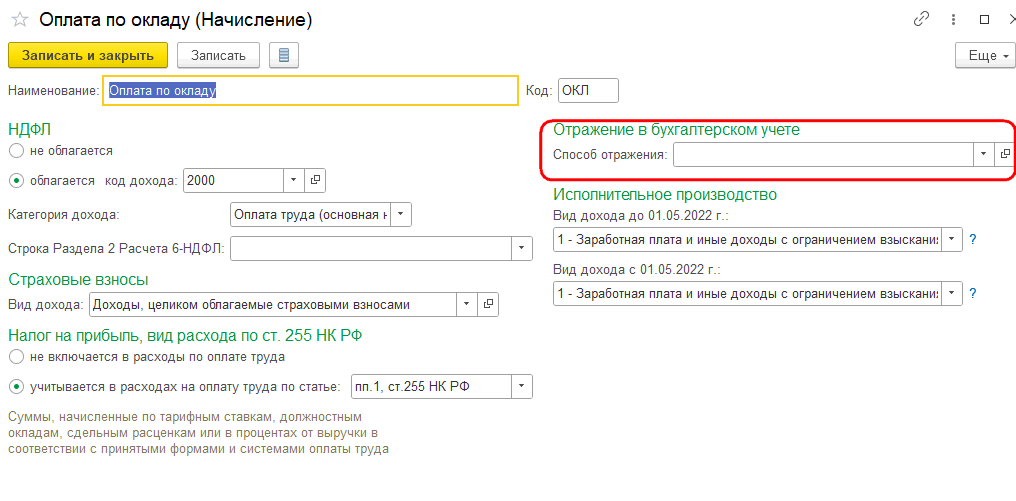This screenshot has height=501, width=1016.
Task: Show help for Вид дохода до 01.05.2022
Action: [x=973, y=239]
